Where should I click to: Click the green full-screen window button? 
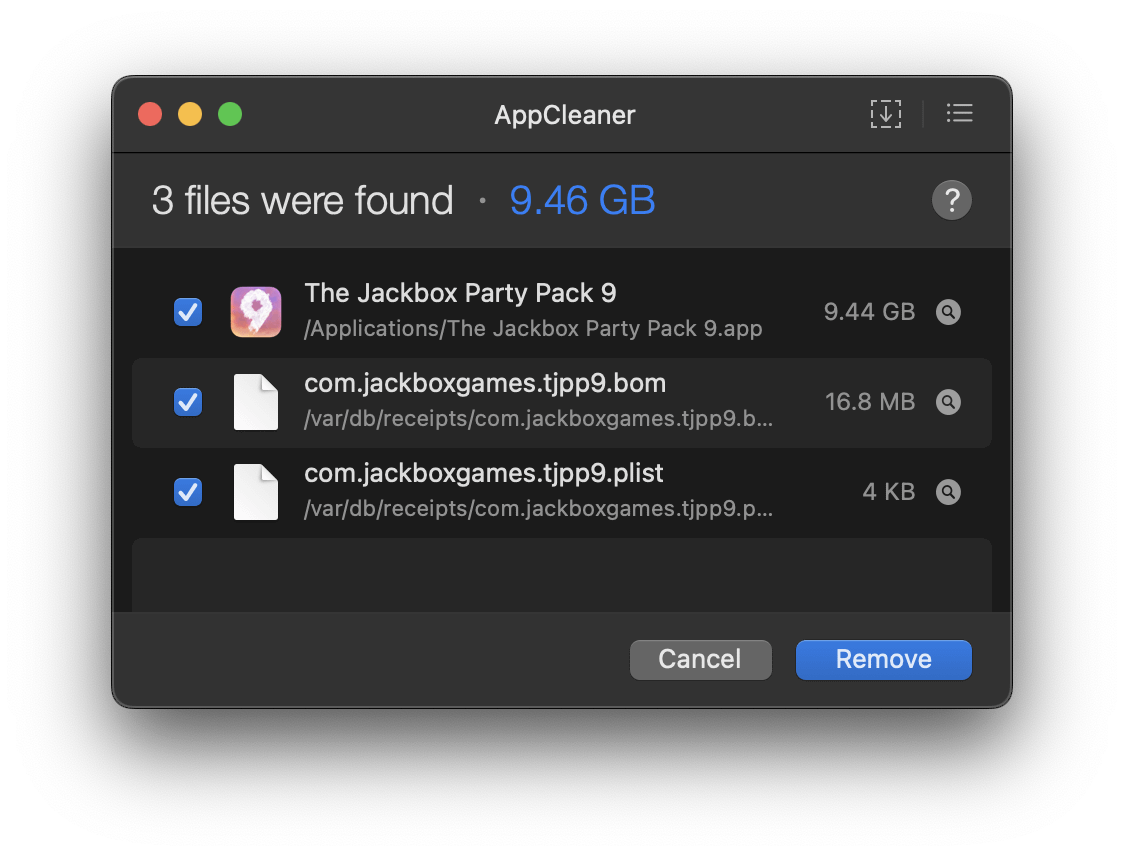pyautogui.click(x=230, y=115)
